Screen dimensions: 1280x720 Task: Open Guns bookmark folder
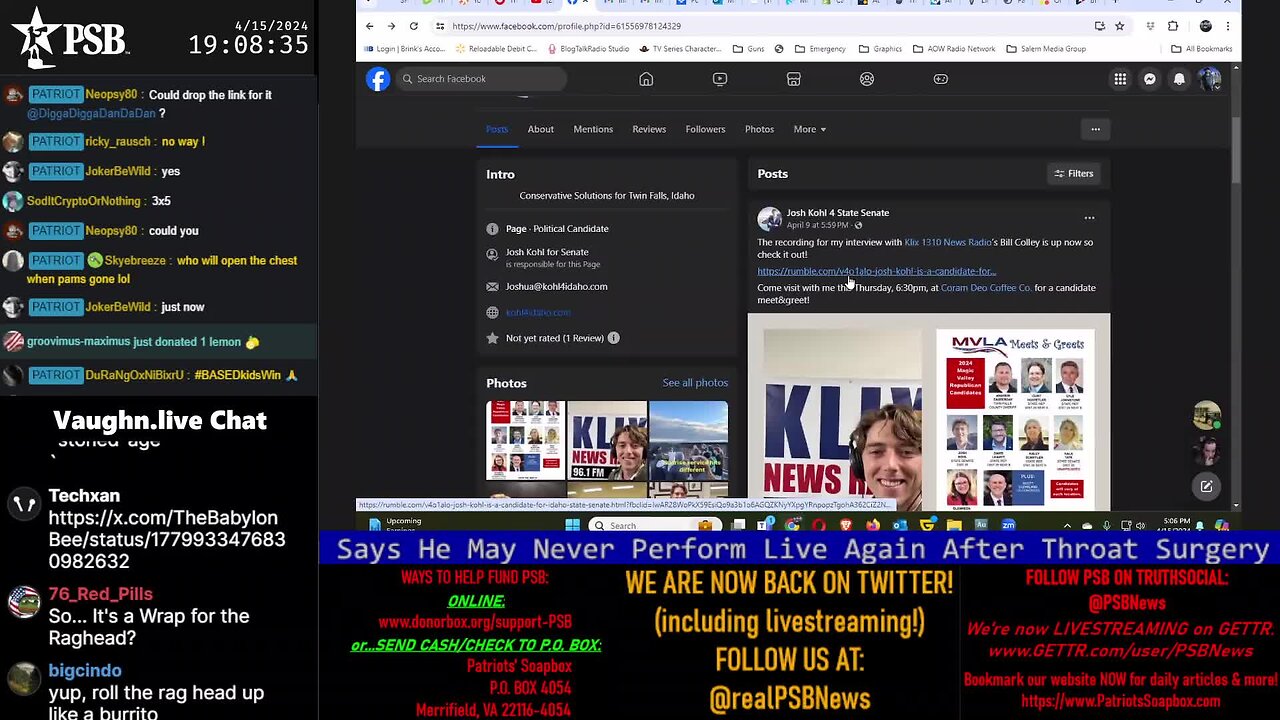coord(748,49)
